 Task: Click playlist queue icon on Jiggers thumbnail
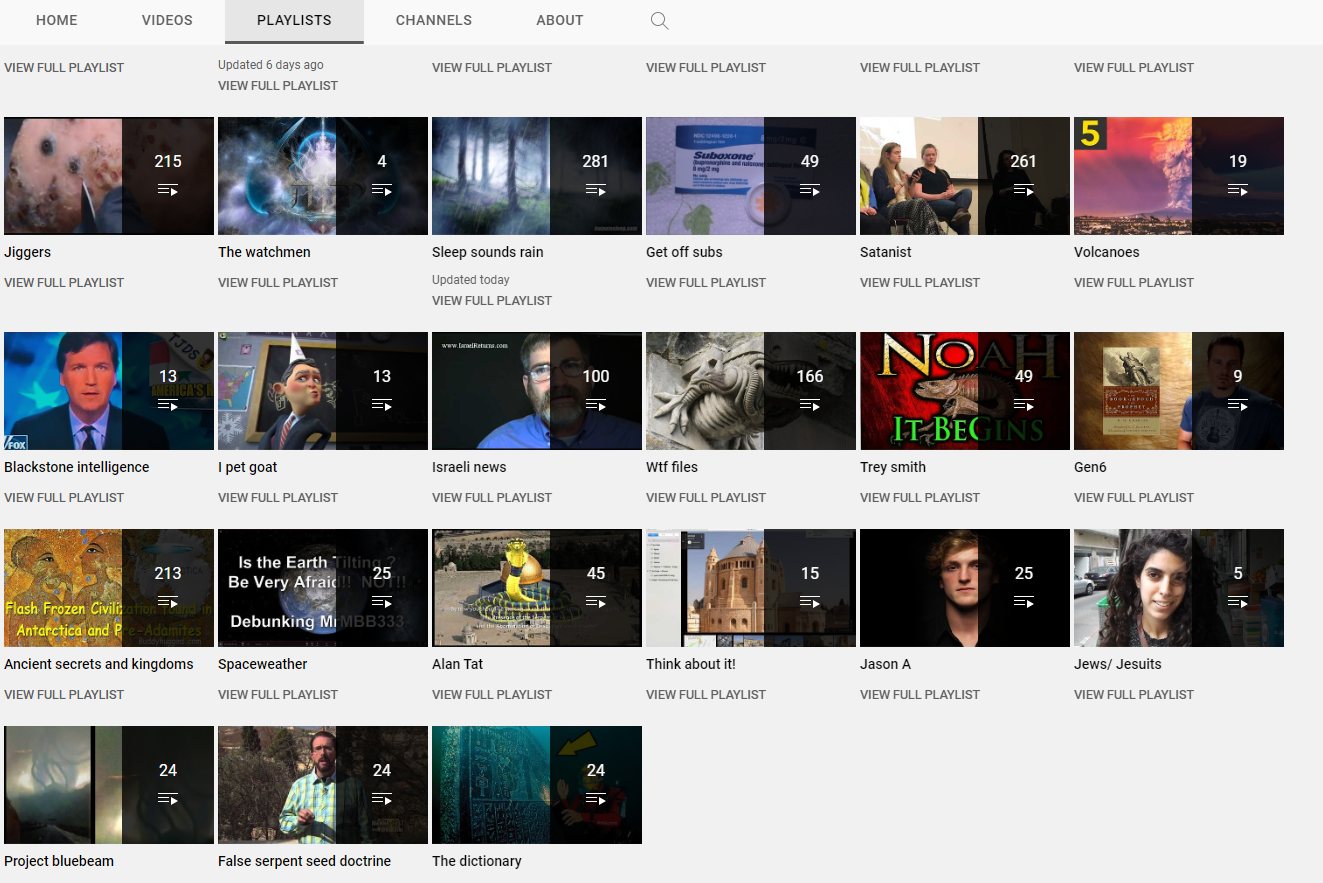click(168, 190)
